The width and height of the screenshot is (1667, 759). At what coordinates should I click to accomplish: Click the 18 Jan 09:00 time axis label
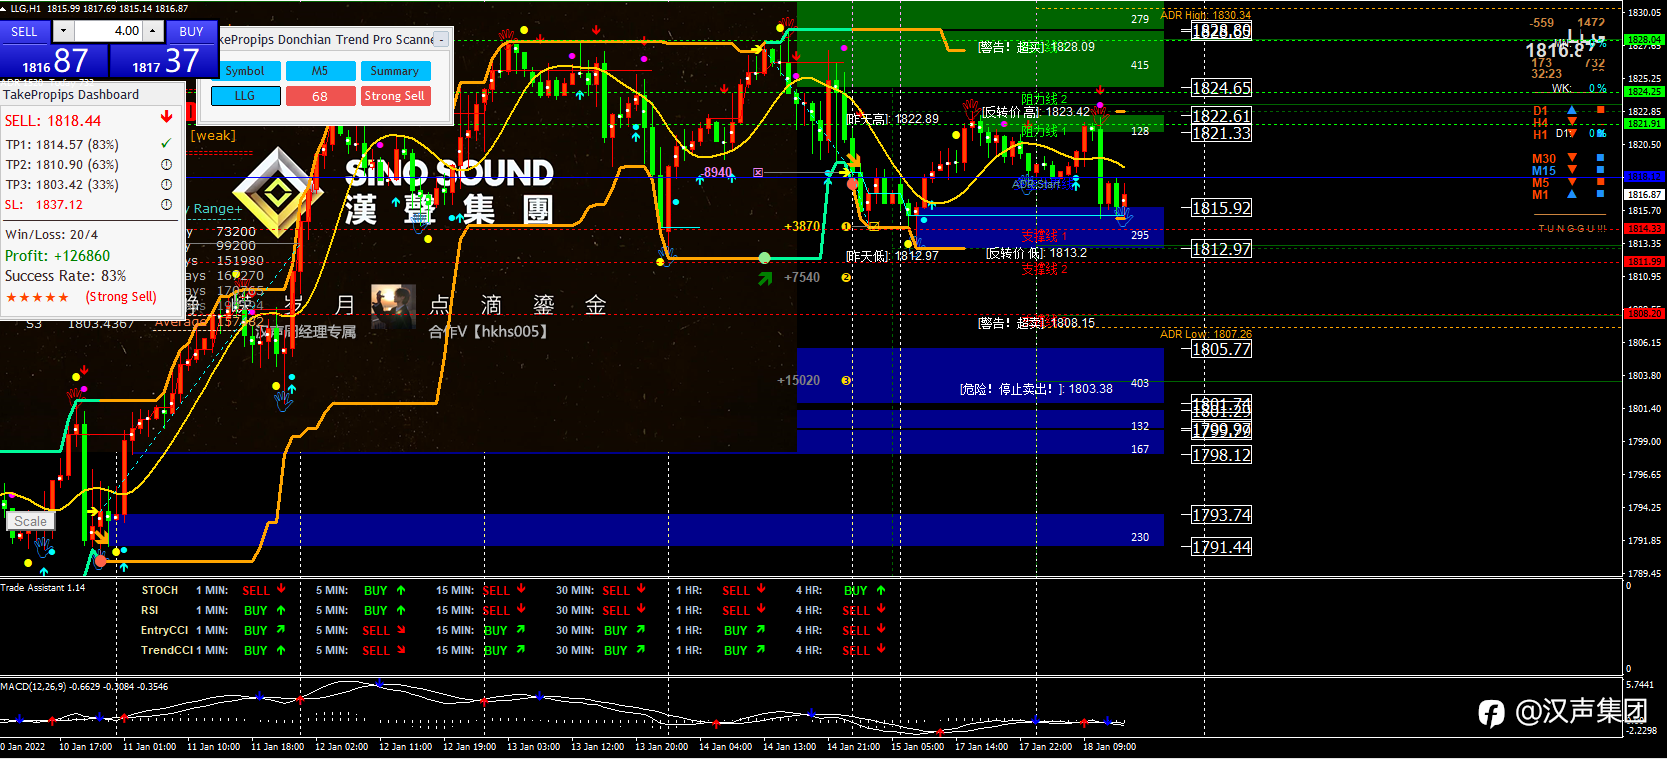click(x=1109, y=747)
